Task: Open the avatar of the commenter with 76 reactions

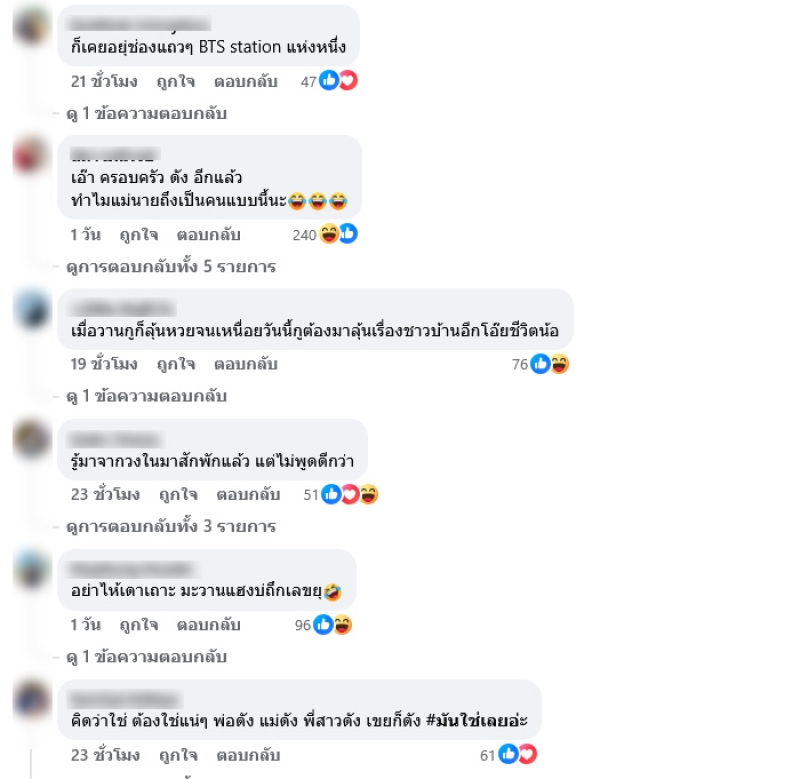Action: coord(32,309)
